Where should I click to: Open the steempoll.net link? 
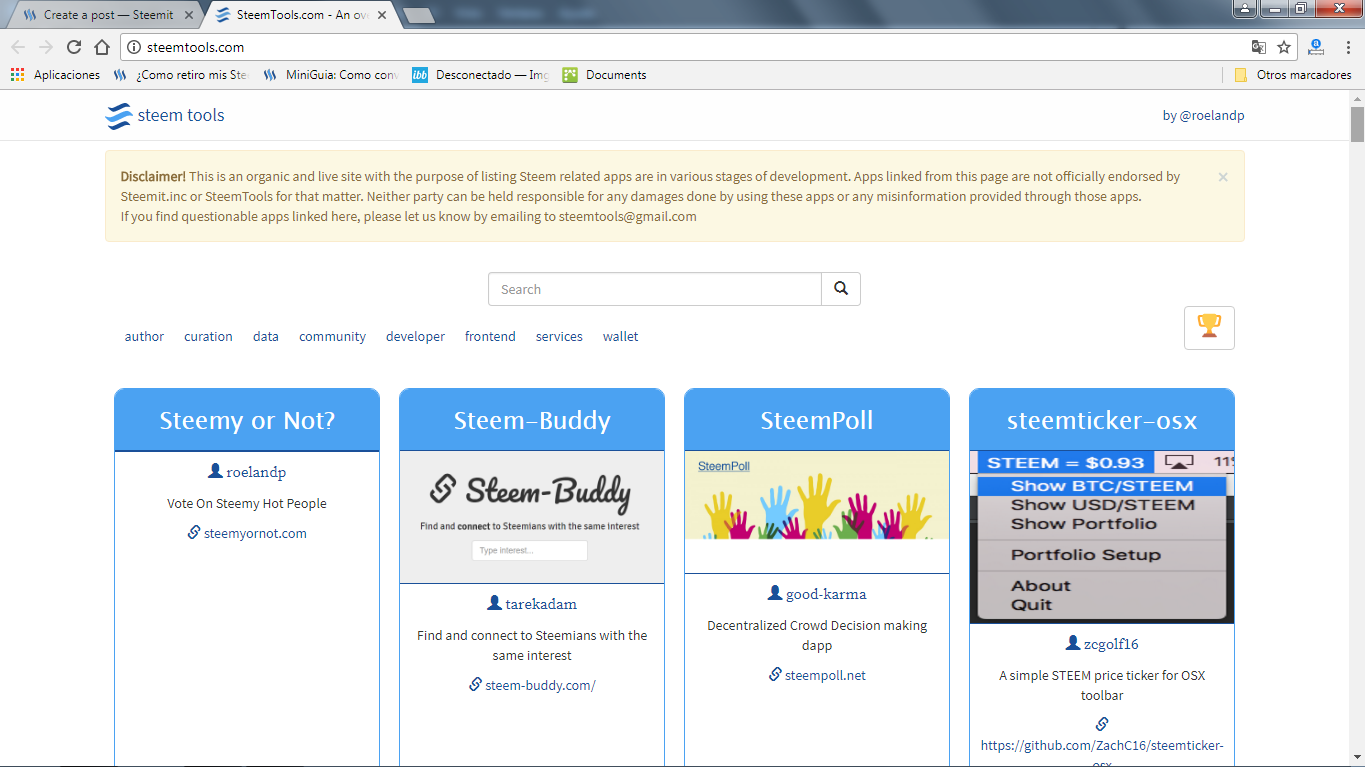pyautogui.click(x=825, y=675)
